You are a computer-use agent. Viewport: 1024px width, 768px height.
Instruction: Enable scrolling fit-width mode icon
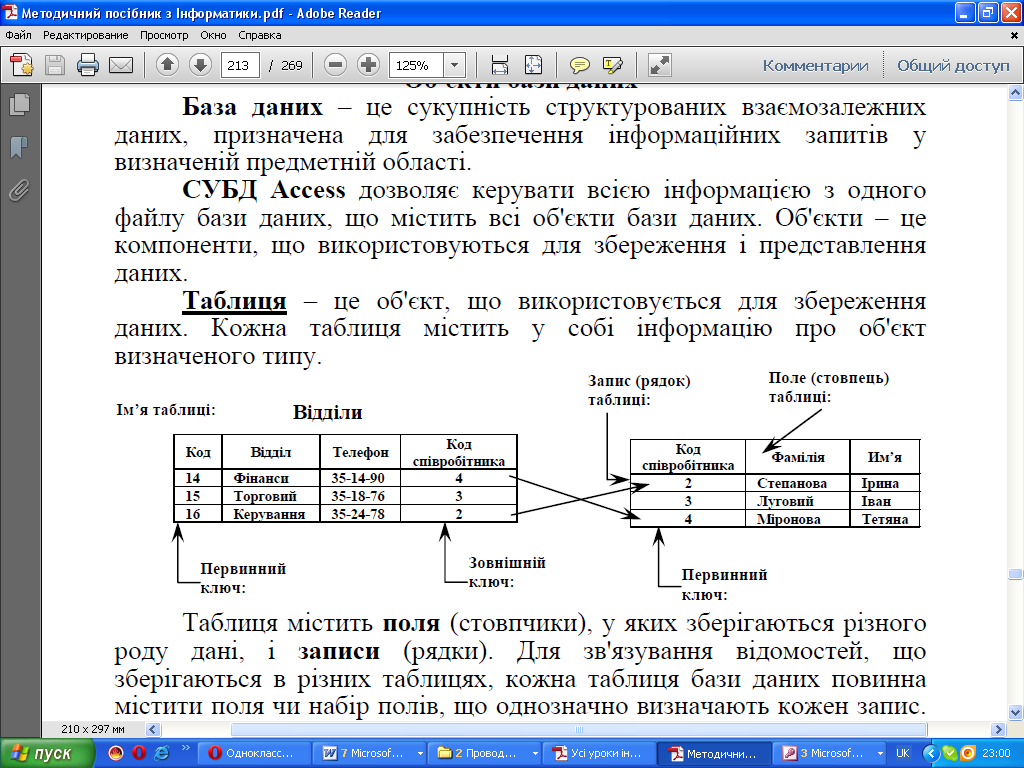tap(500, 65)
